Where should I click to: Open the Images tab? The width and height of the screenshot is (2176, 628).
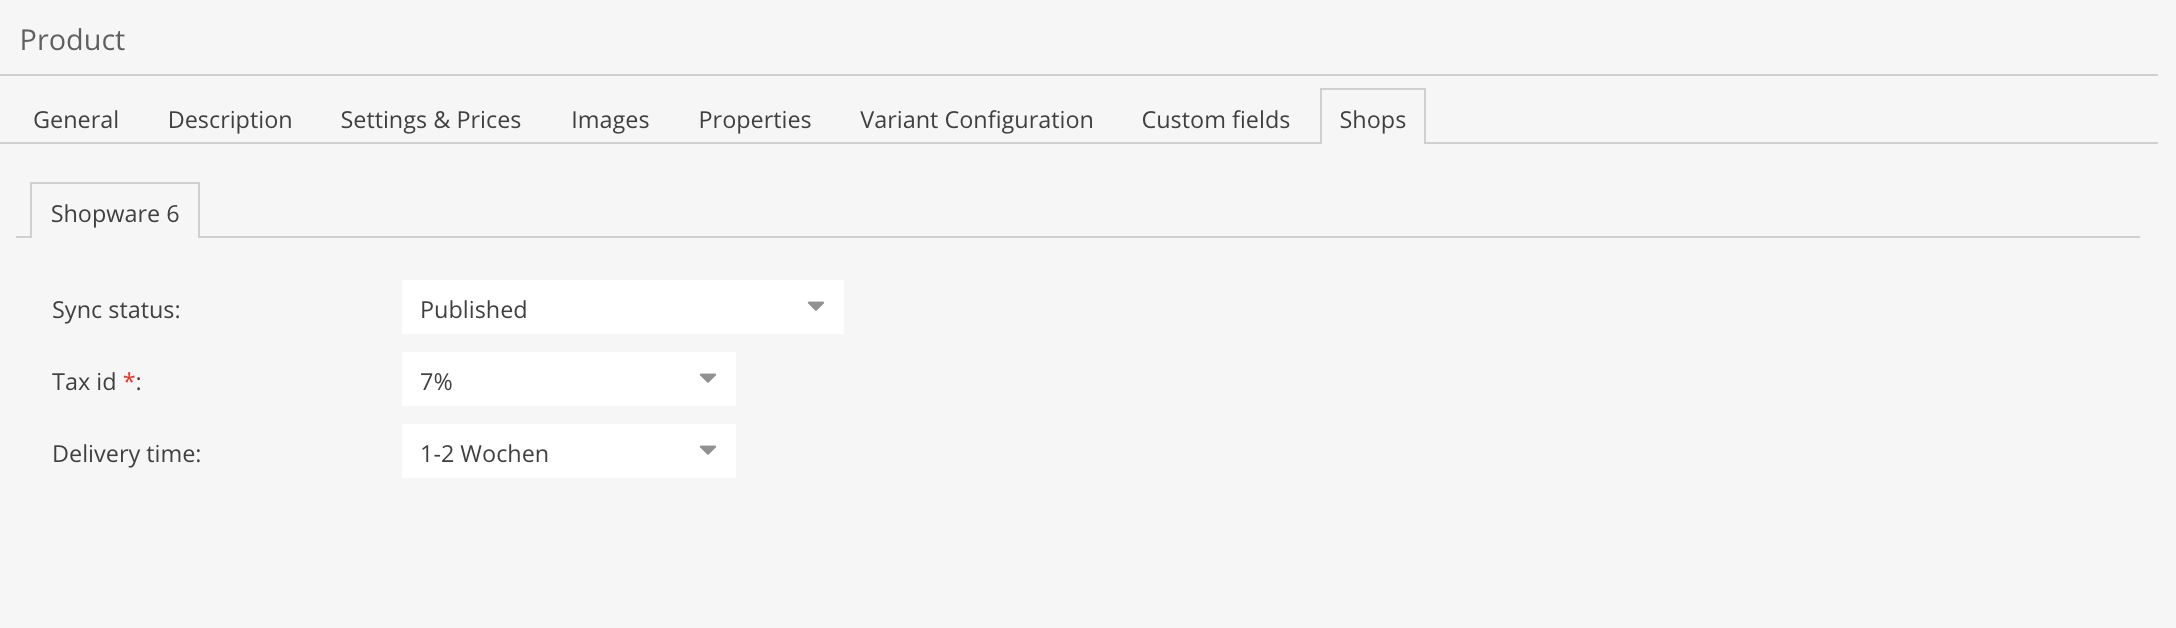[610, 120]
